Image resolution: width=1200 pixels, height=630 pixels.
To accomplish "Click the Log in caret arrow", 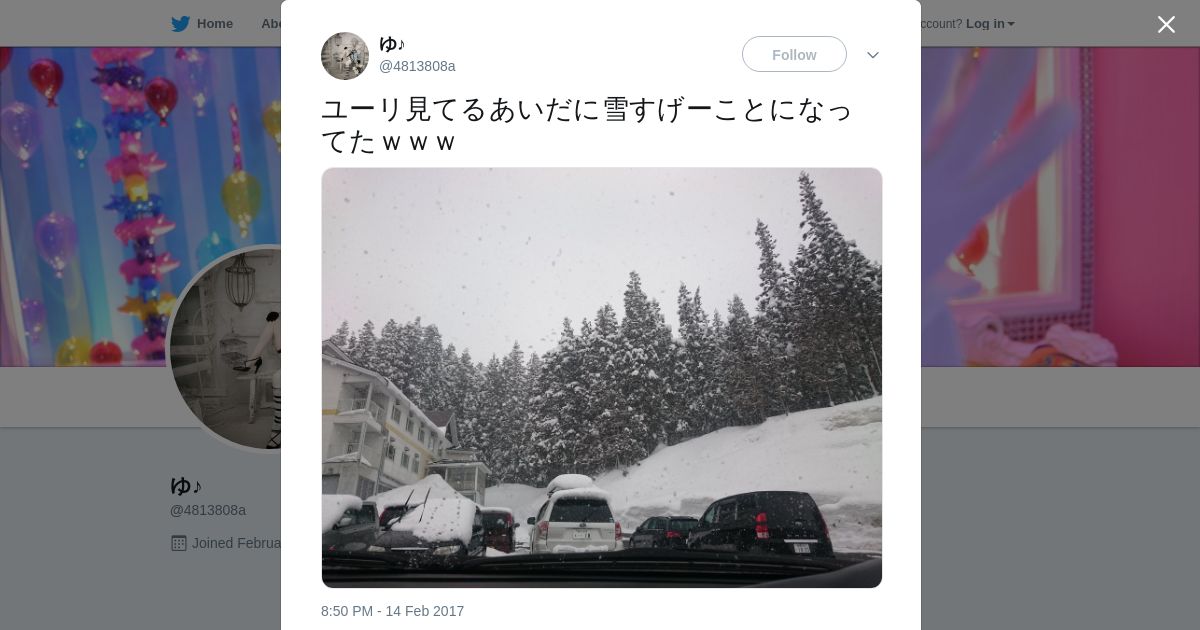I will pos(1011,24).
